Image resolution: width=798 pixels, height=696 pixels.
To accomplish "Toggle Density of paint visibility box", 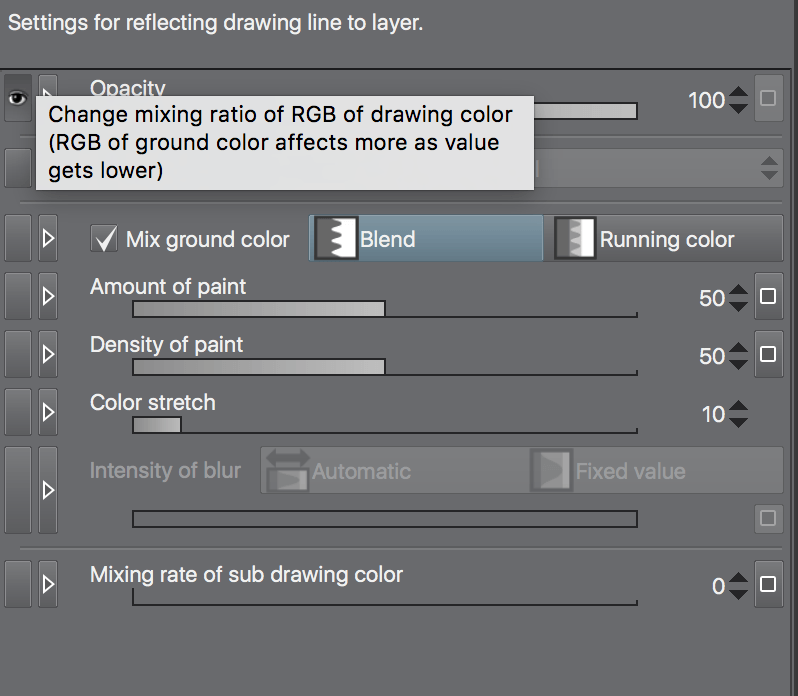I will point(18,355).
